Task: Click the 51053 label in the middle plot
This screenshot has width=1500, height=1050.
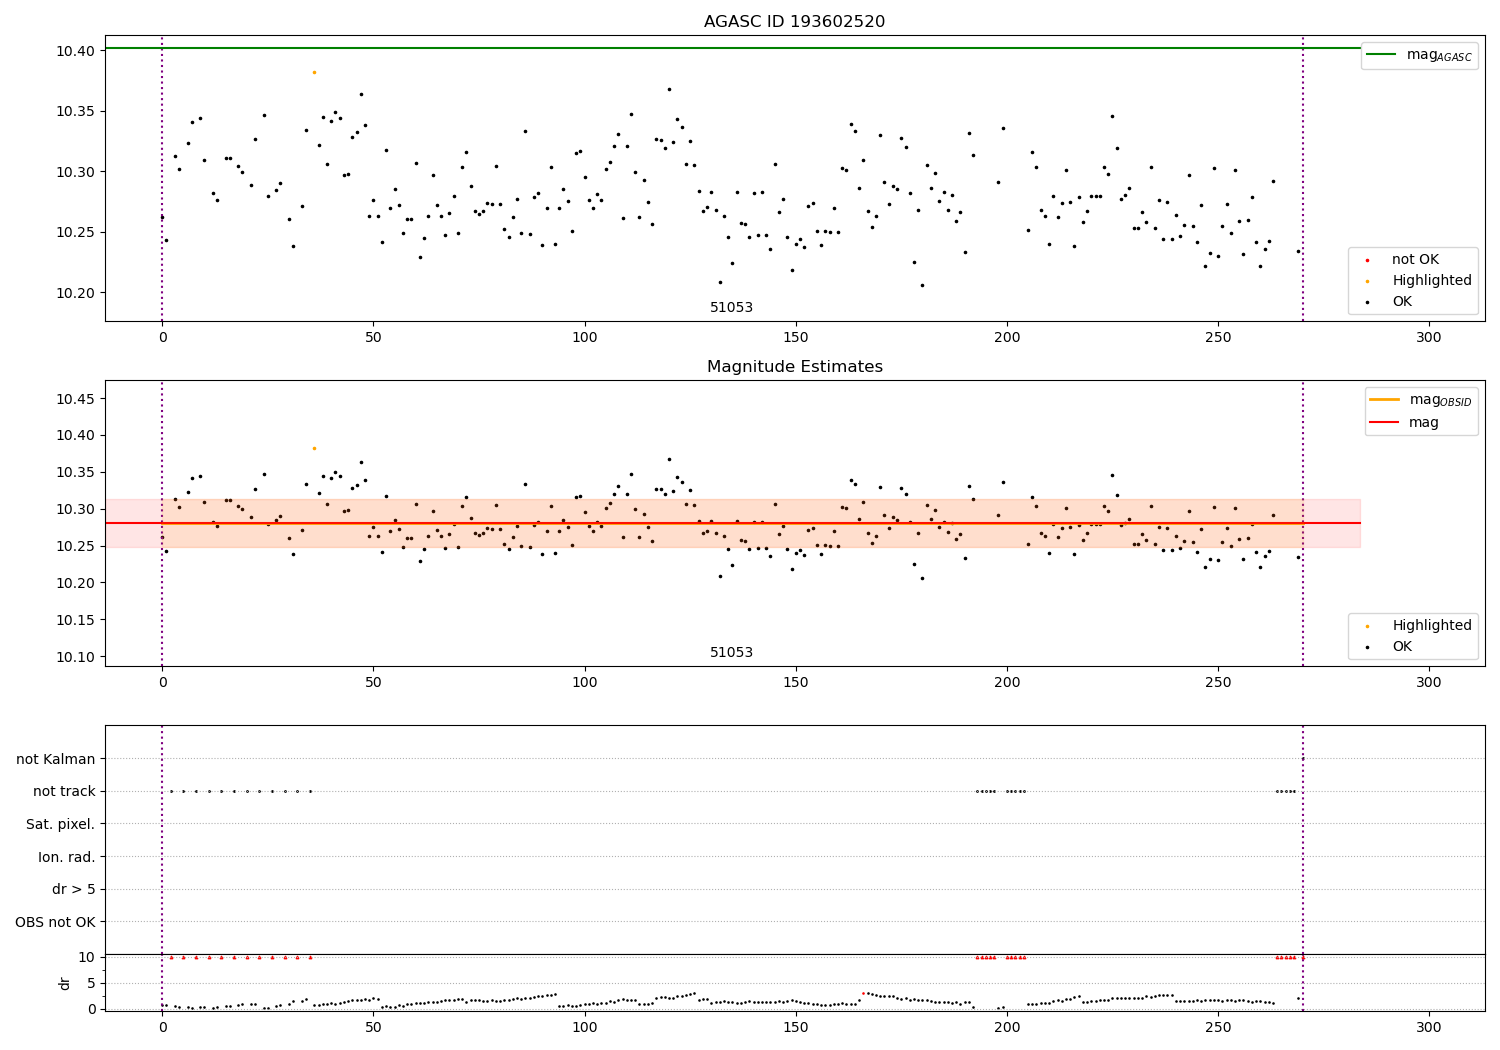Action: (x=731, y=653)
